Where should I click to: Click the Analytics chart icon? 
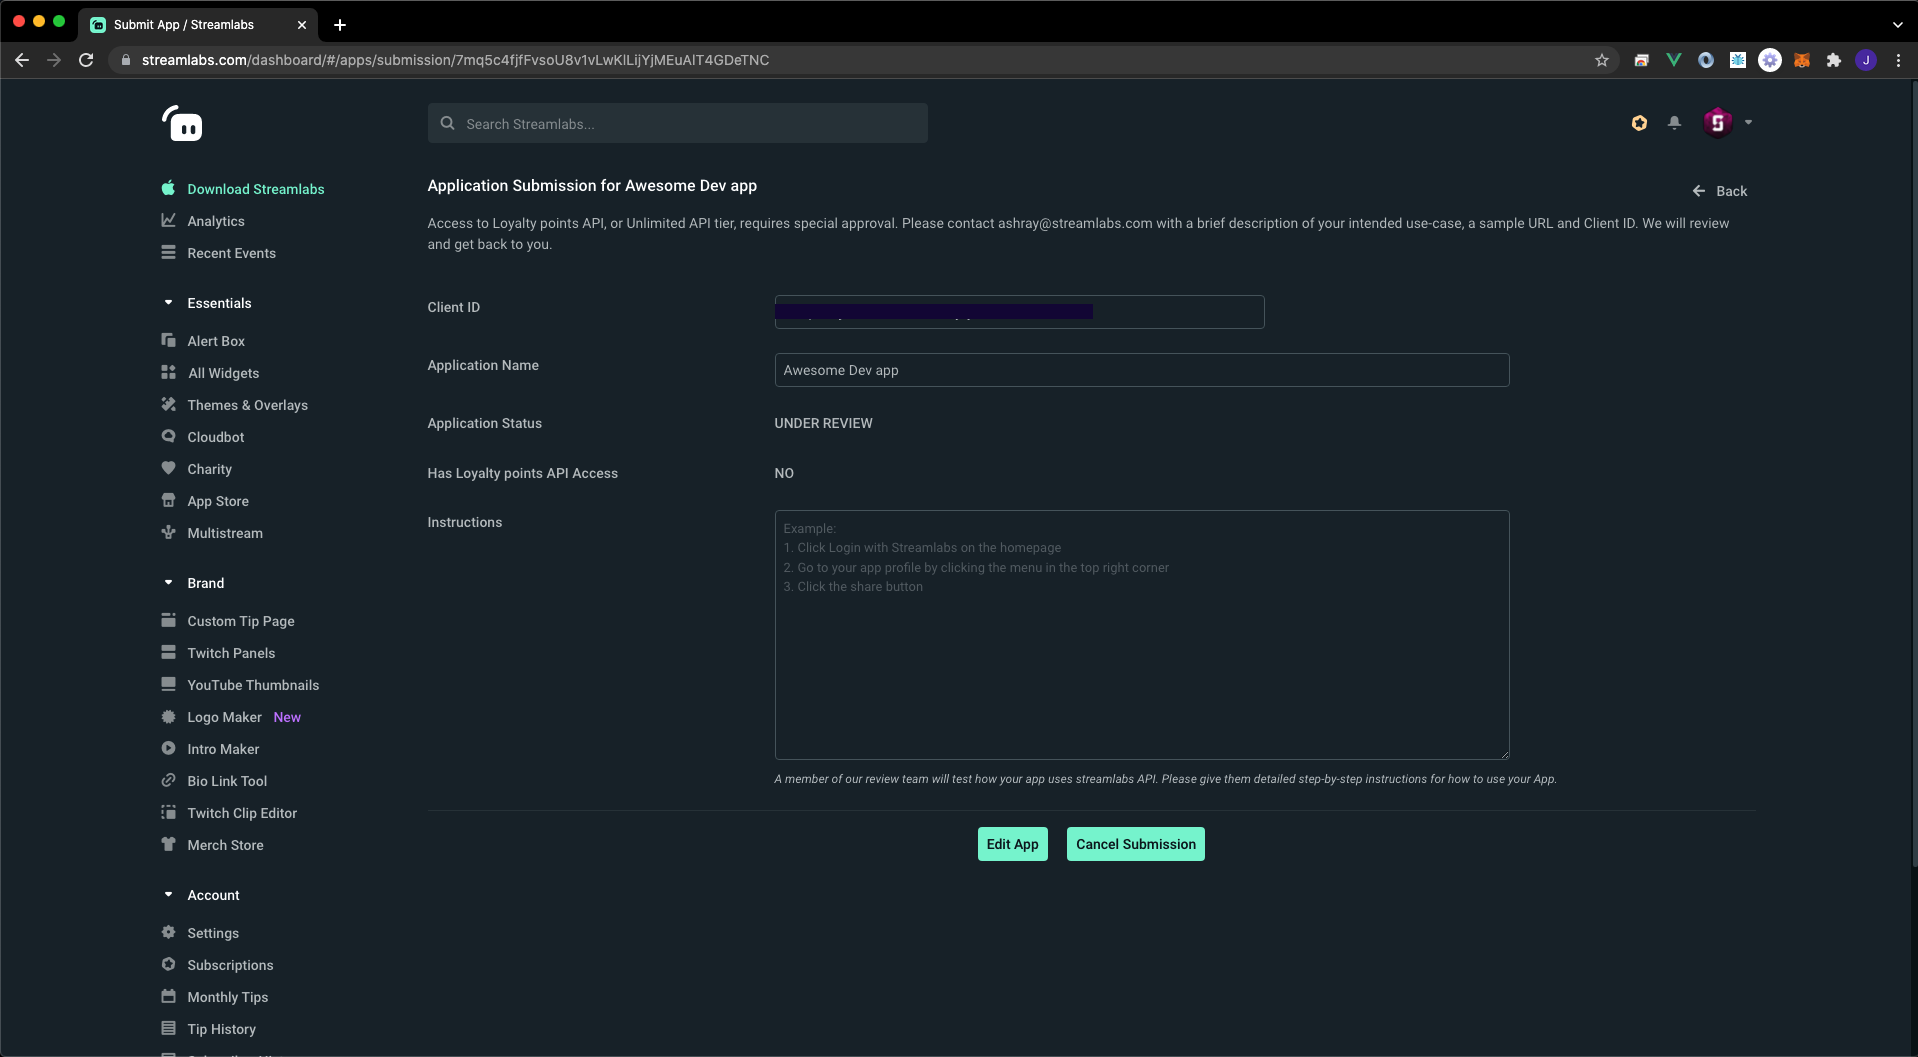[168, 220]
